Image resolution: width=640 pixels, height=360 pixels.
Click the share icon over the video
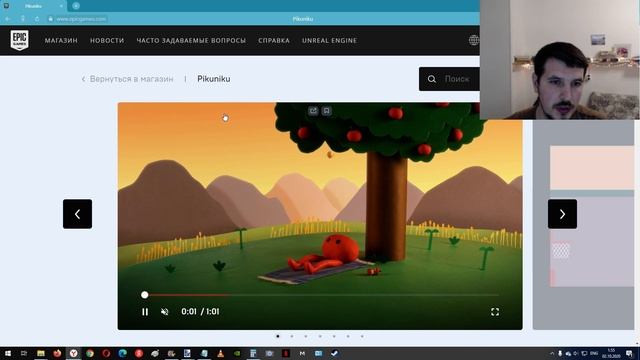coord(313,111)
